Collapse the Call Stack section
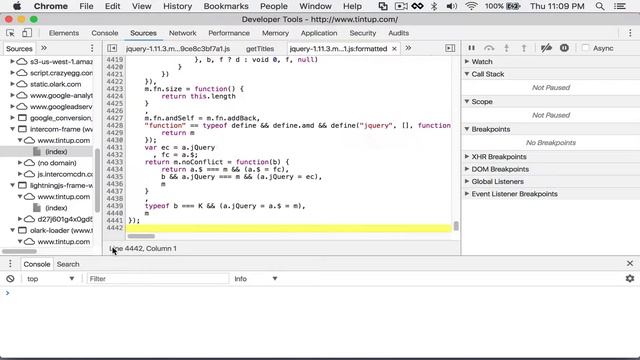The image size is (640, 360). [x=467, y=74]
